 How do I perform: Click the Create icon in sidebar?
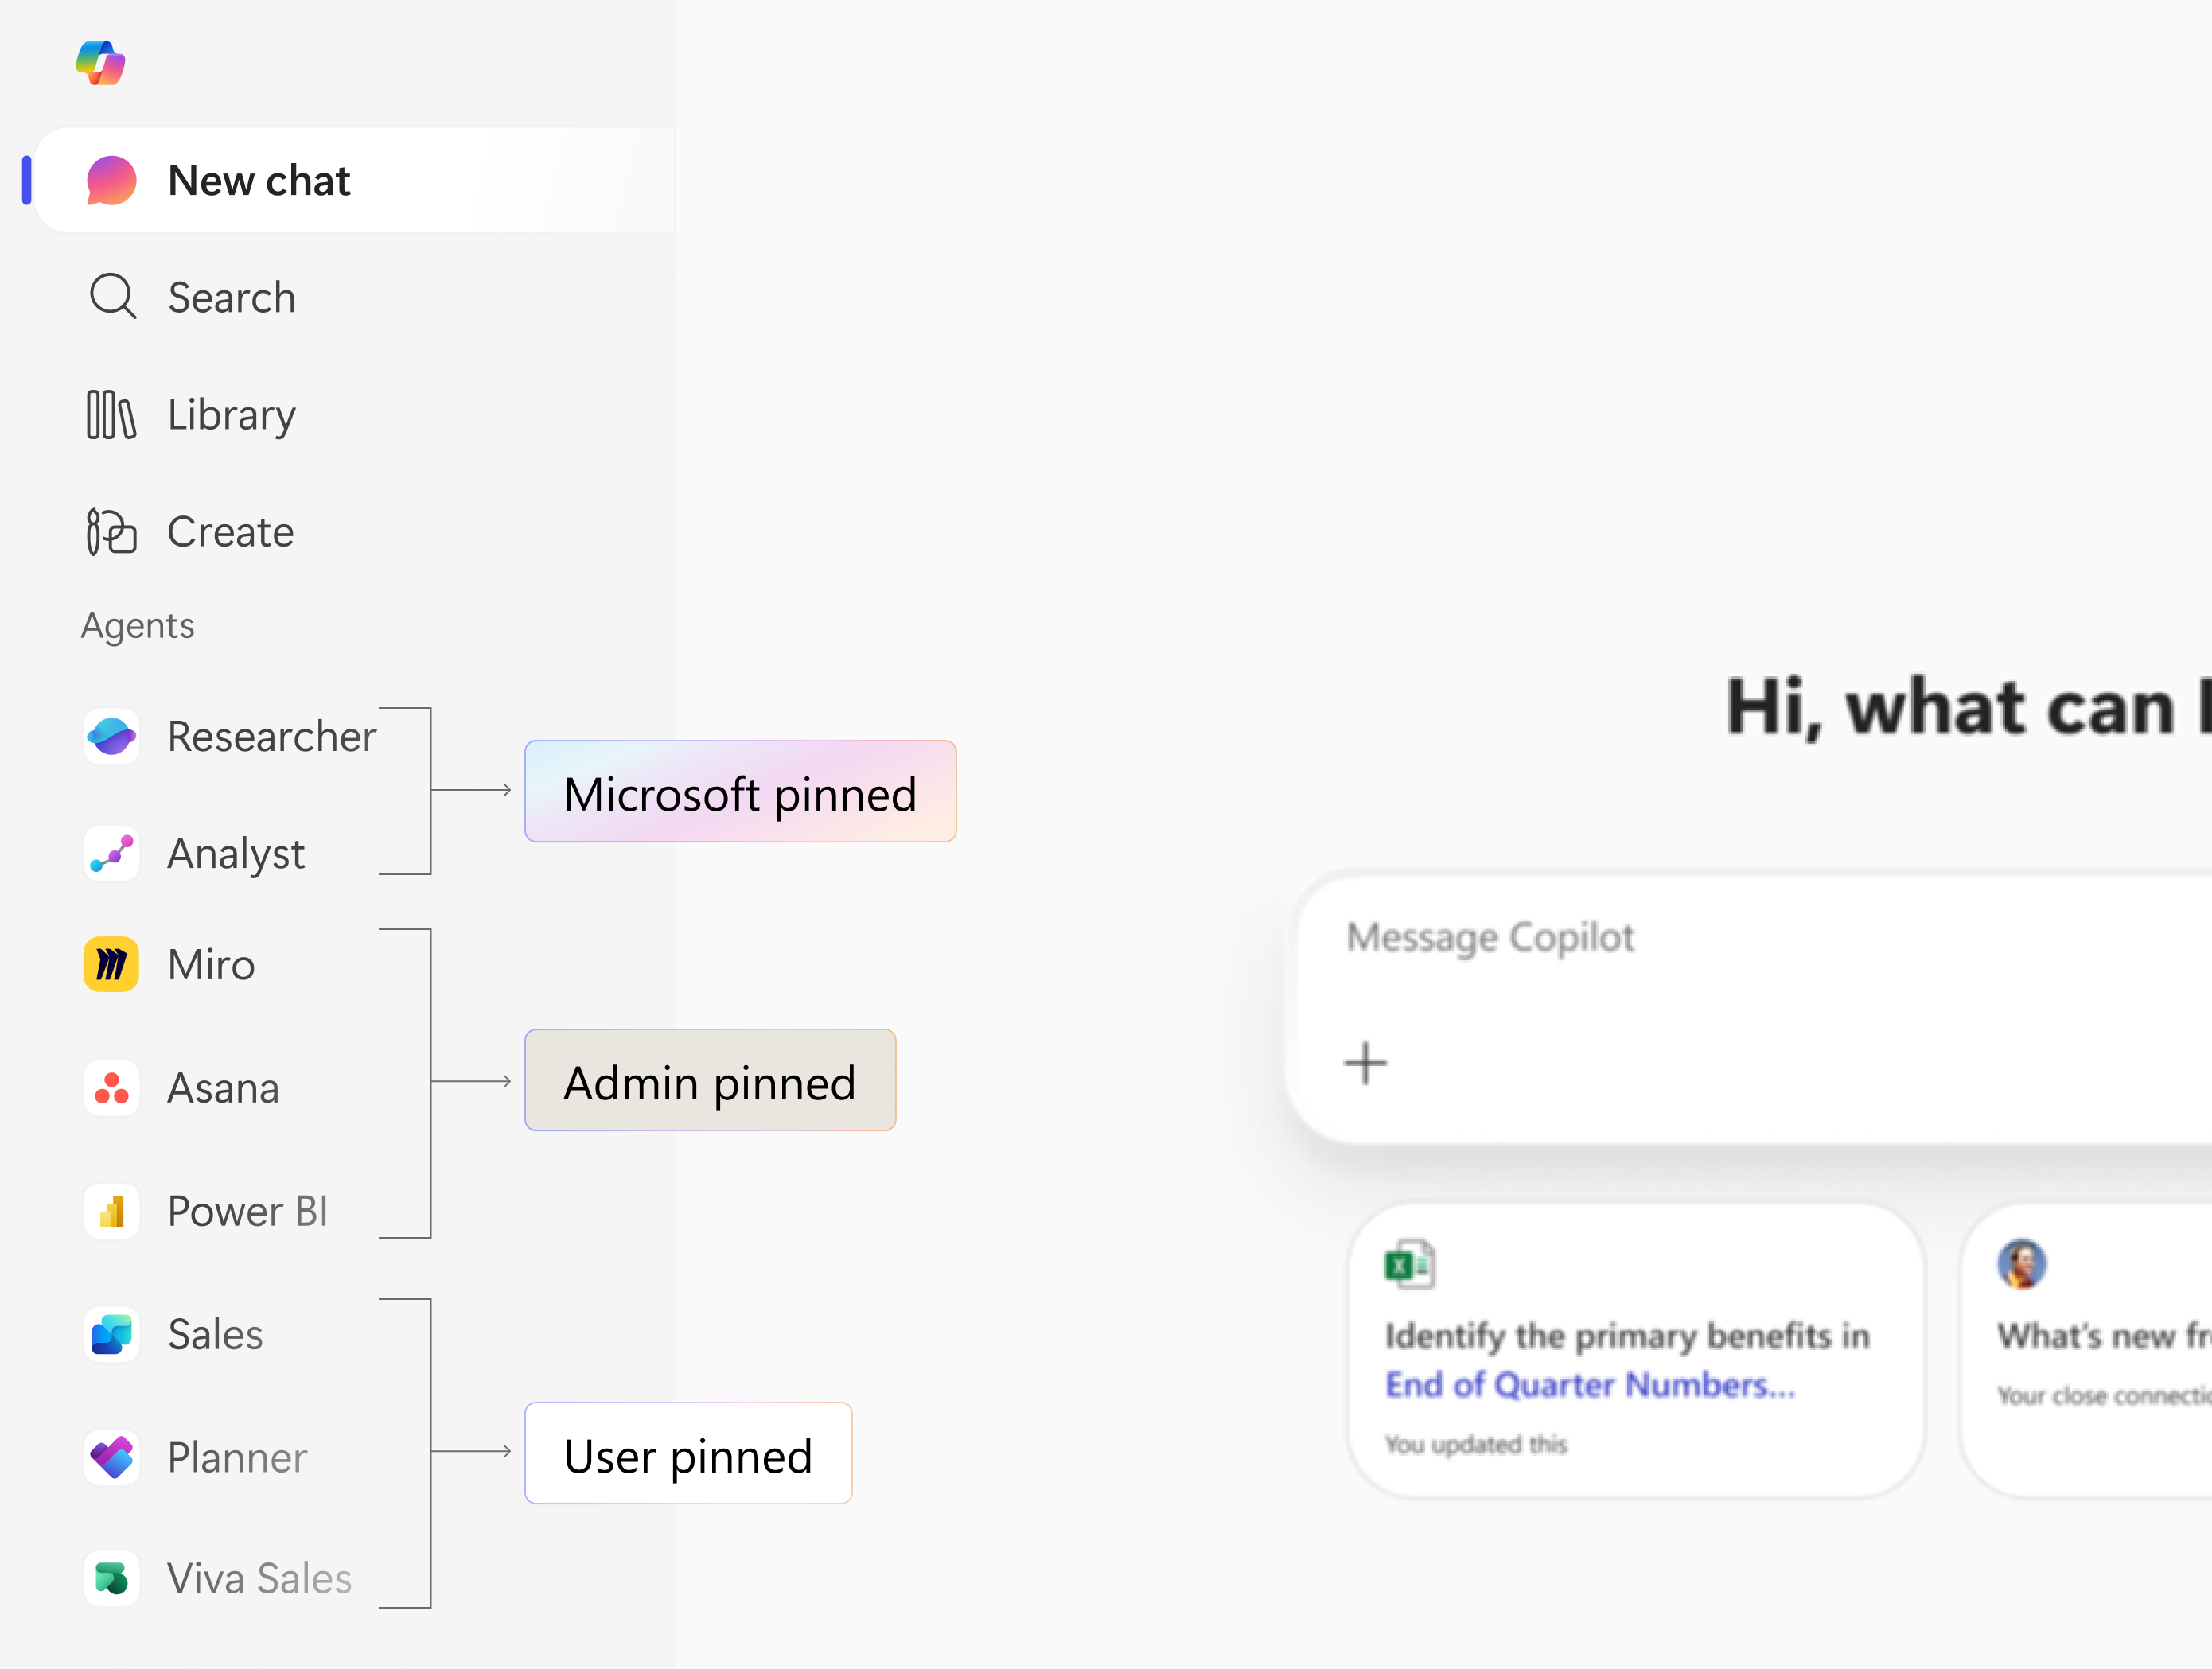[x=111, y=532]
